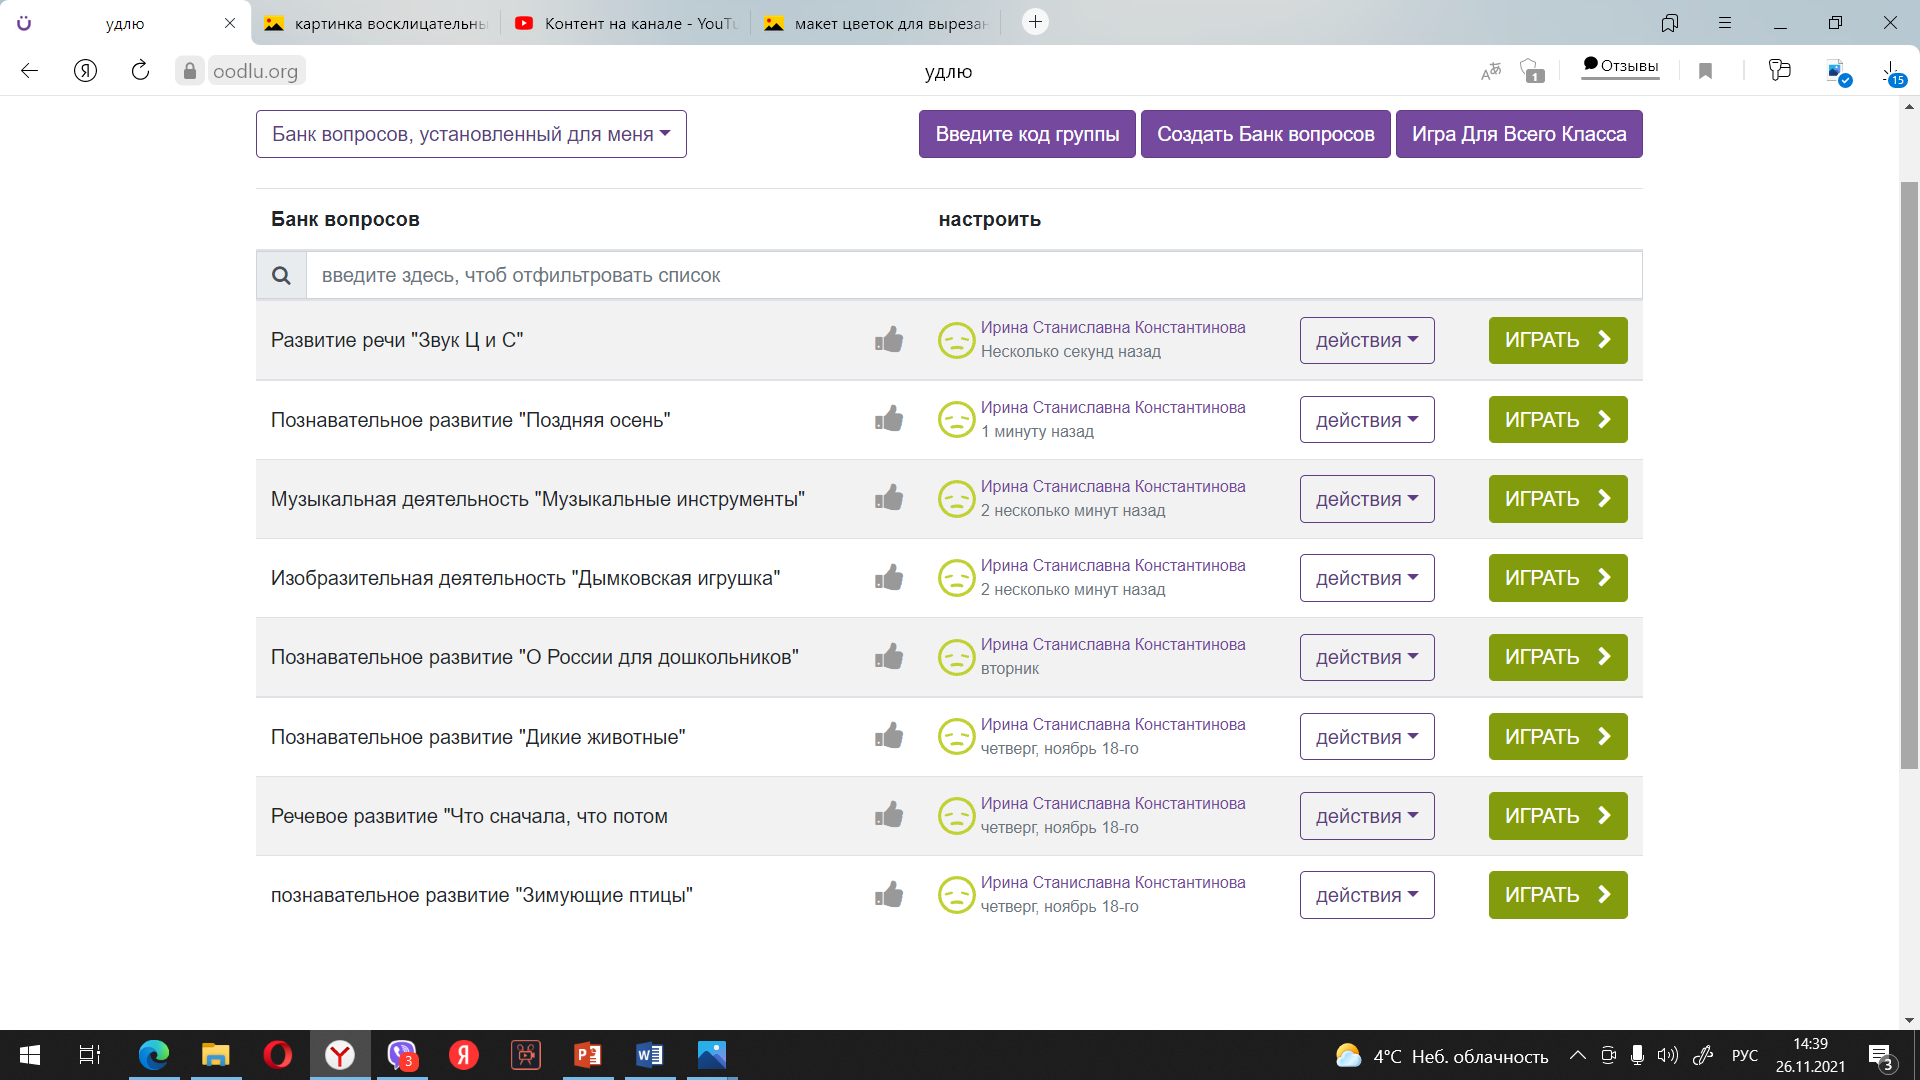Reload the page with refresh icon
The image size is (1920, 1080).
140,71
